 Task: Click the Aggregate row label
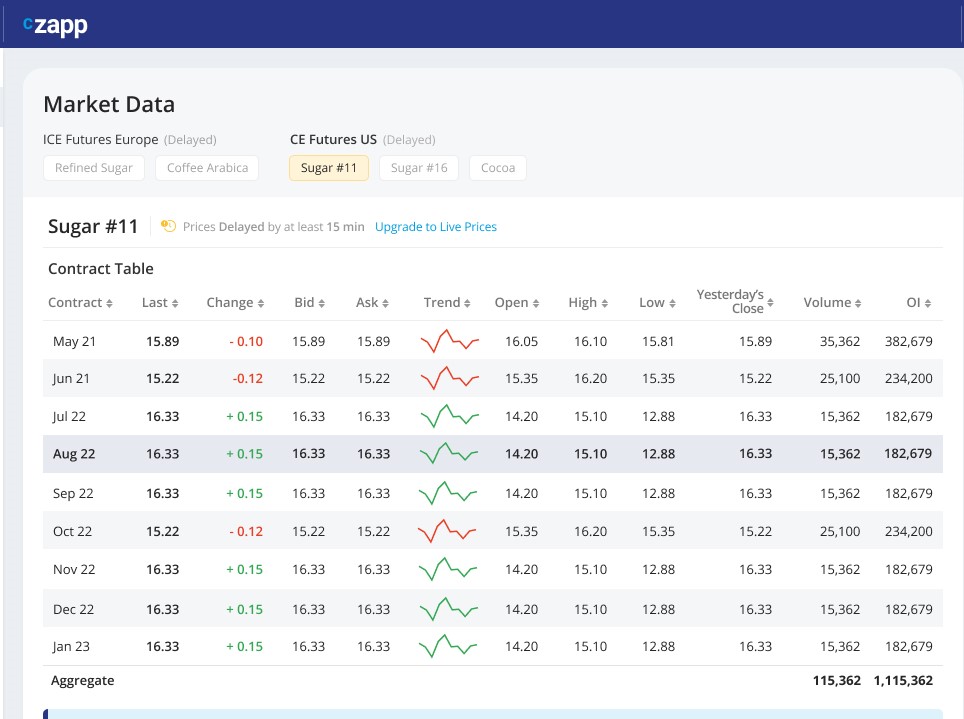82,680
